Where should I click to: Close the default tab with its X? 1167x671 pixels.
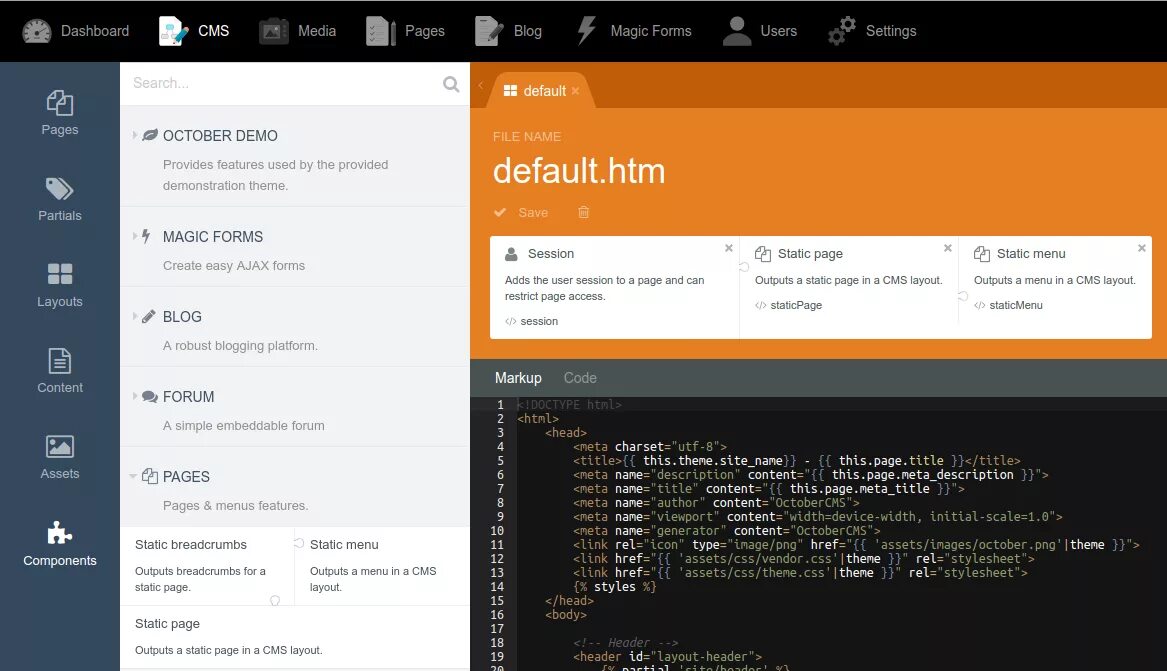coord(575,91)
